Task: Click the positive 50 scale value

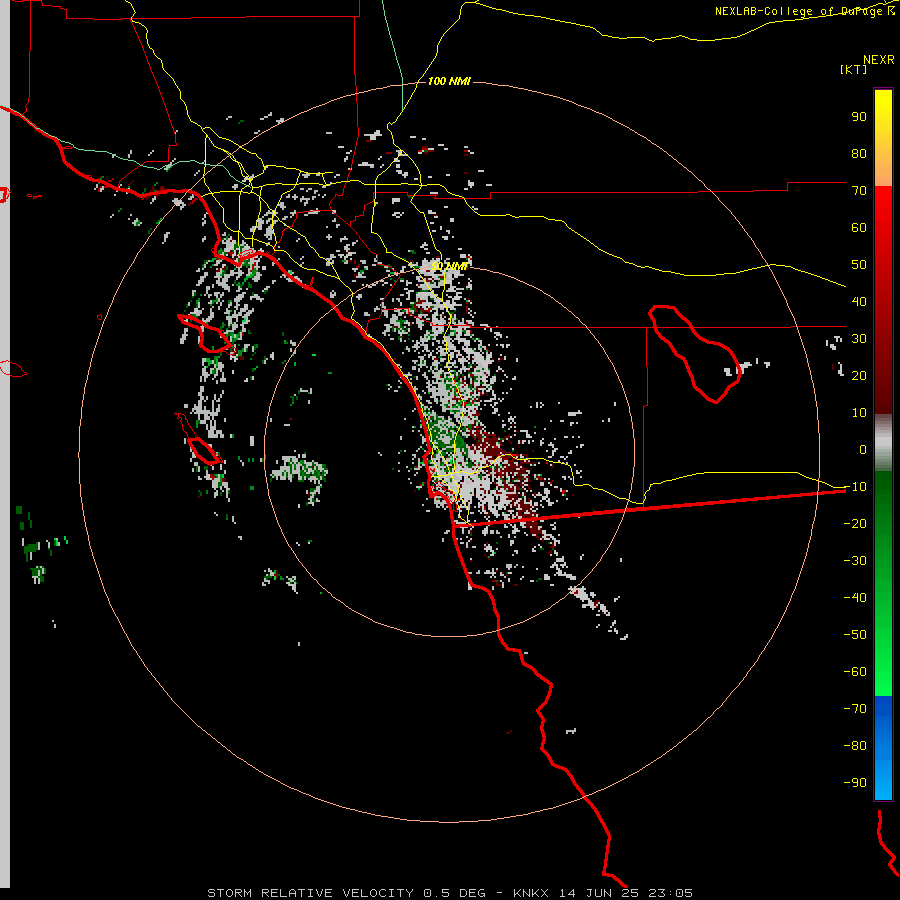Action: tap(859, 265)
